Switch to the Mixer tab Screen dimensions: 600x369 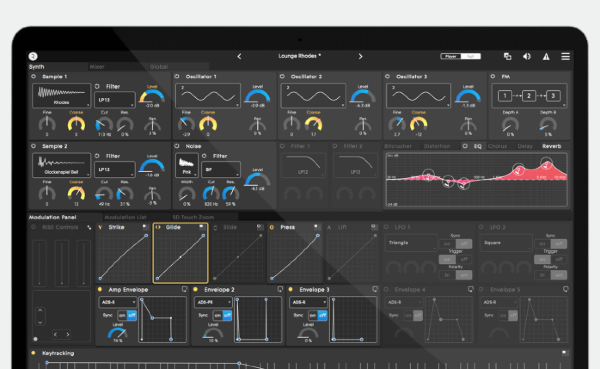pyautogui.click(x=97, y=67)
